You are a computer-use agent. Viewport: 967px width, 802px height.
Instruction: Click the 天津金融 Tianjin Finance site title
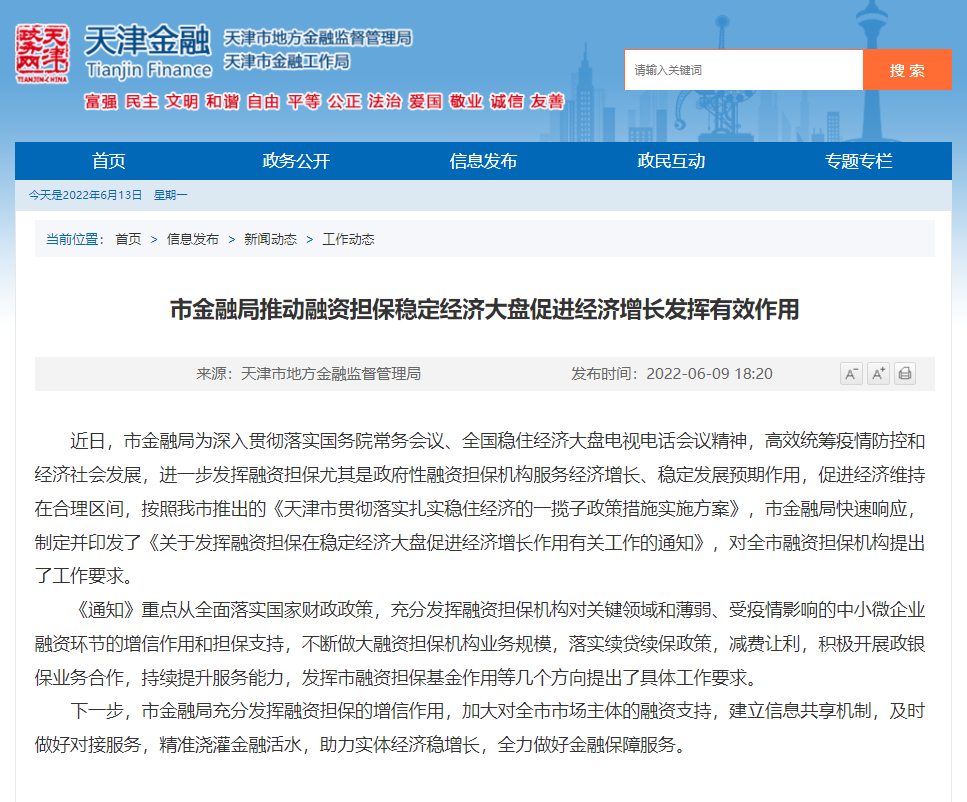(x=148, y=52)
